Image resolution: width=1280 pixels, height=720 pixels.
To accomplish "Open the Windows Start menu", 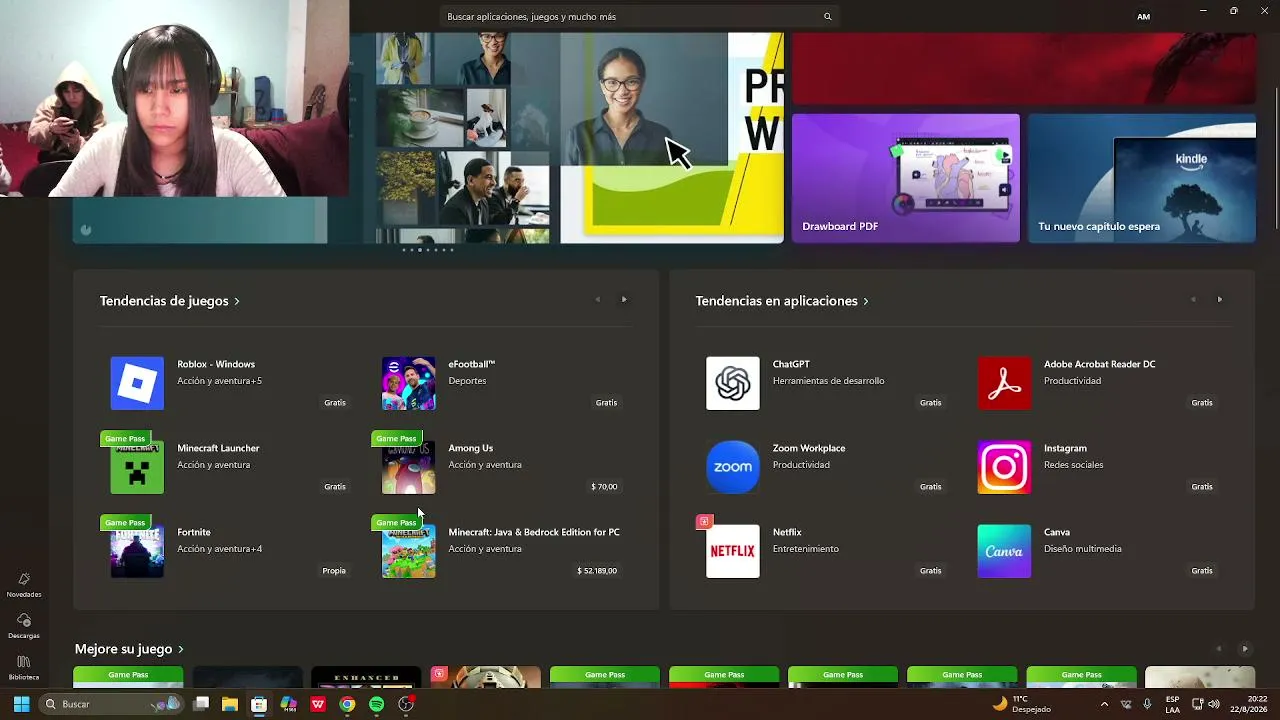I will click(x=21, y=704).
